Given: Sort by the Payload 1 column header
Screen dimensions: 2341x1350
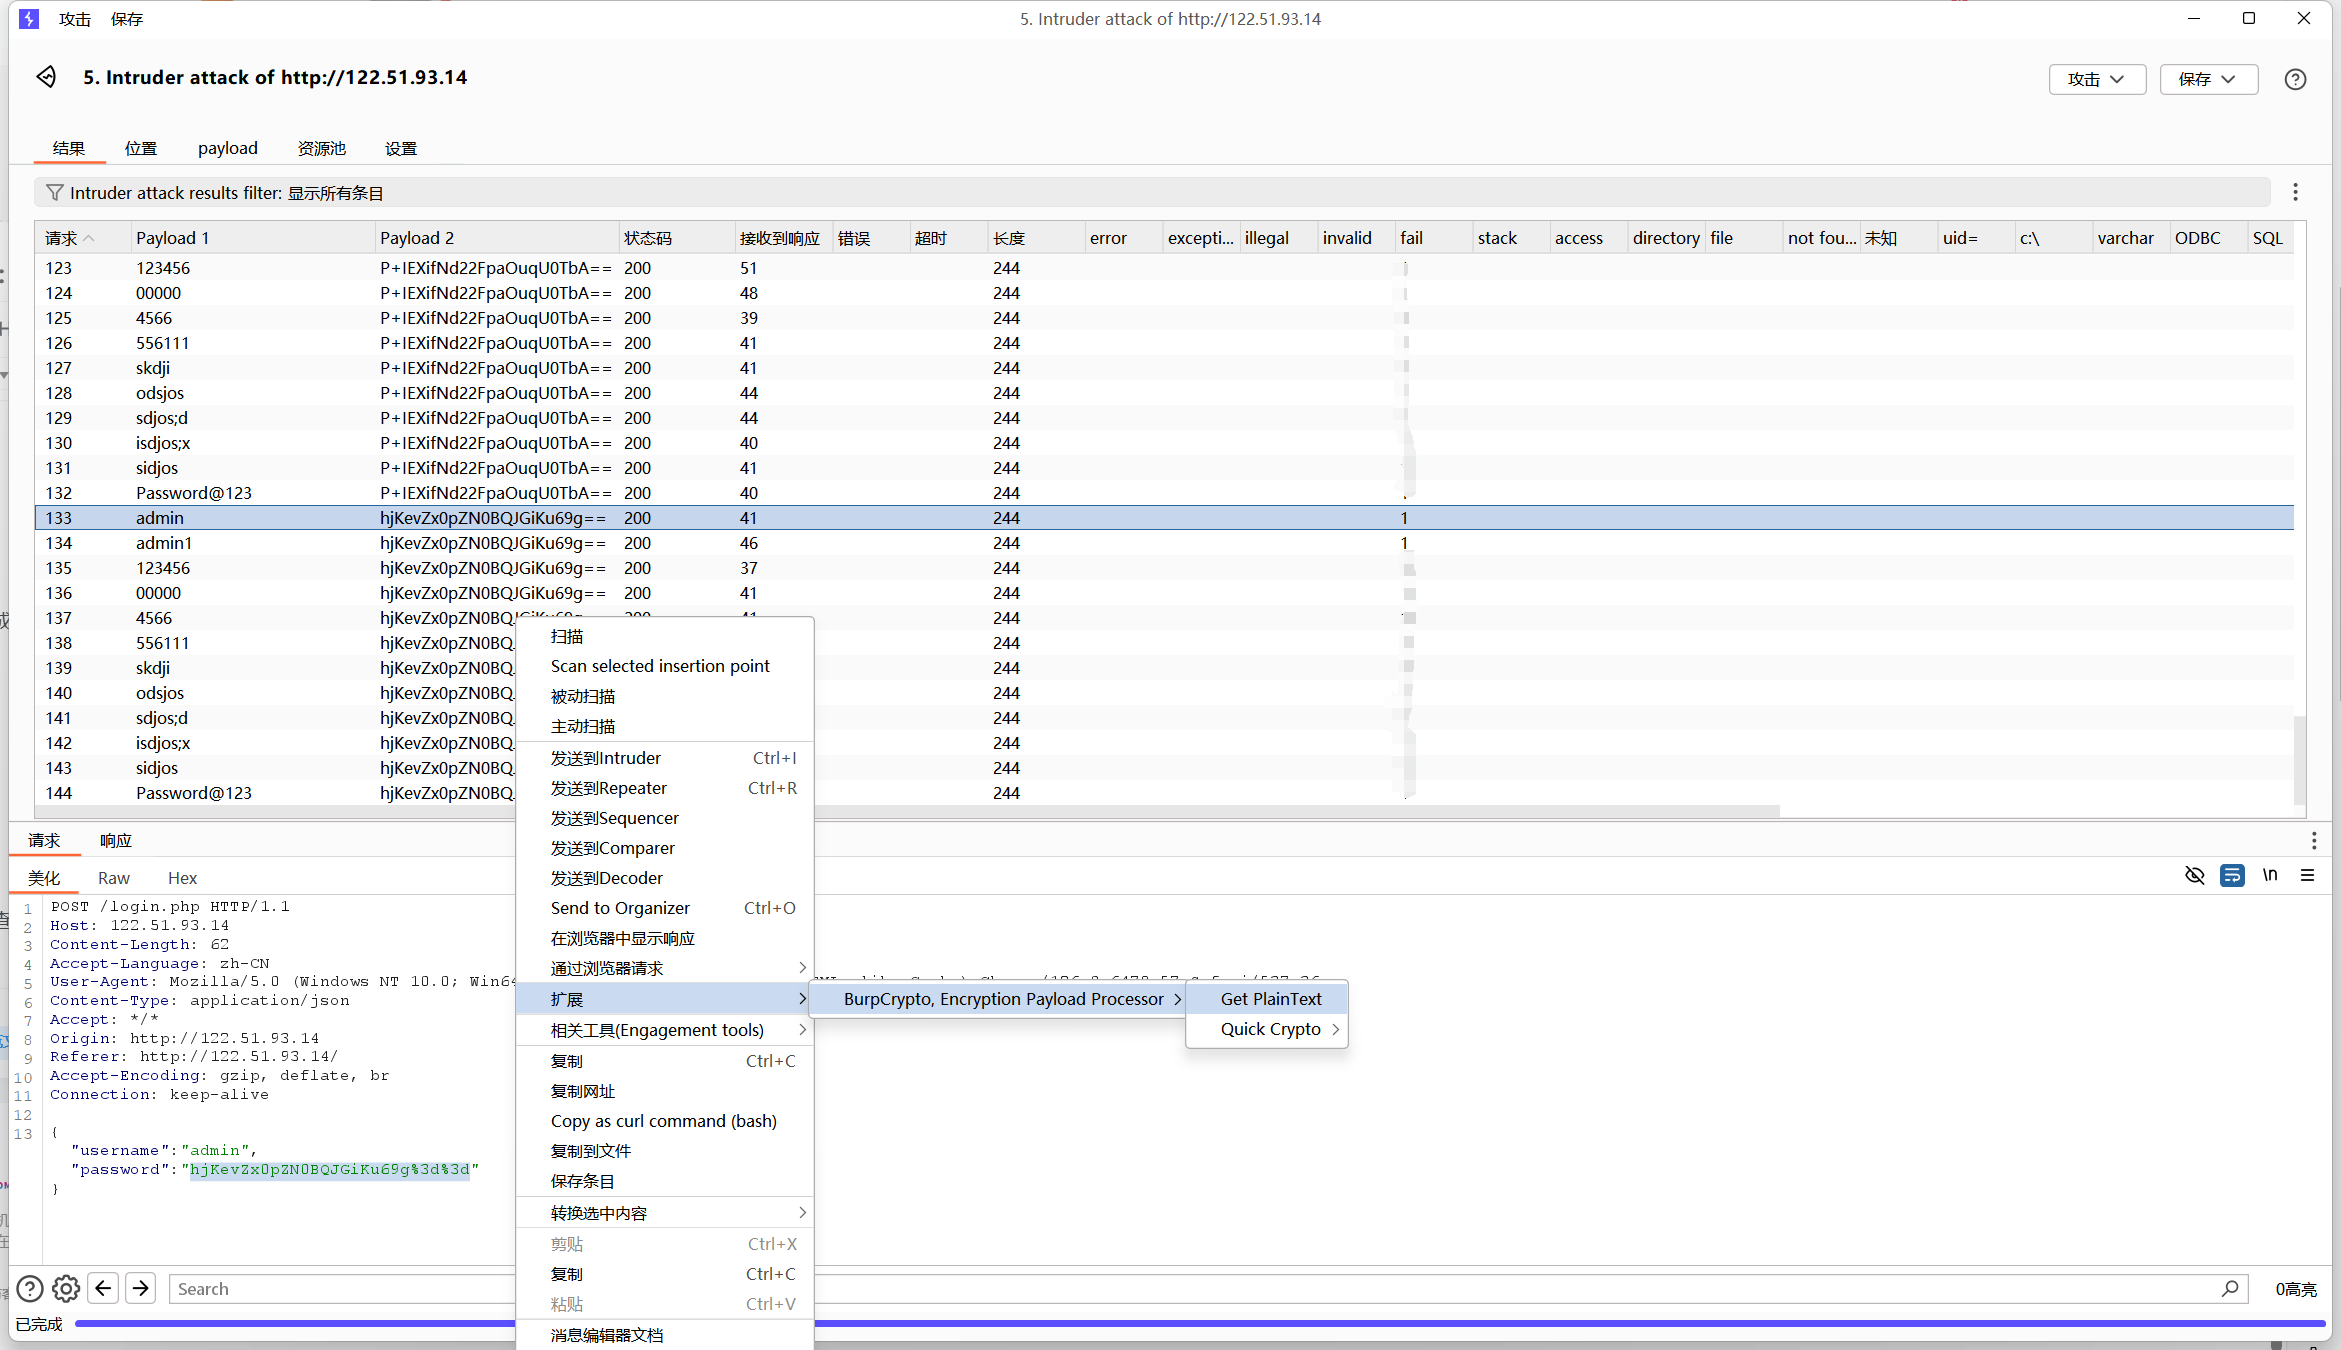Looking at the screenshot, I should (252, 238).
